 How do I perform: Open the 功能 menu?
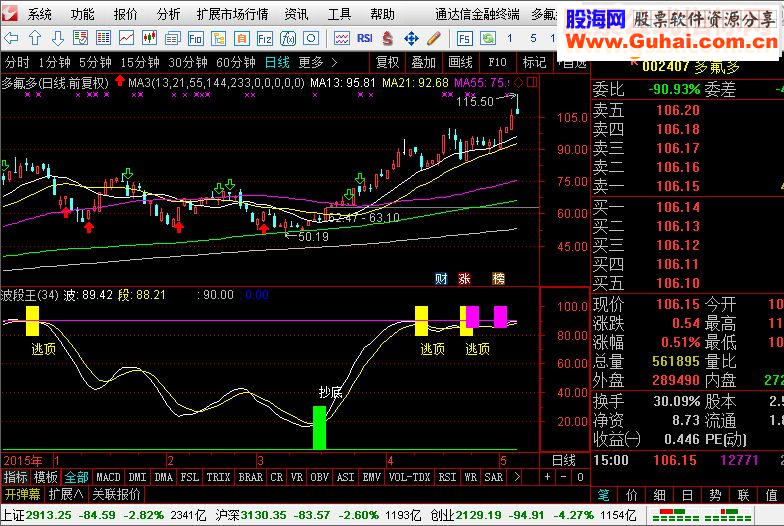(x=82, y=14)
